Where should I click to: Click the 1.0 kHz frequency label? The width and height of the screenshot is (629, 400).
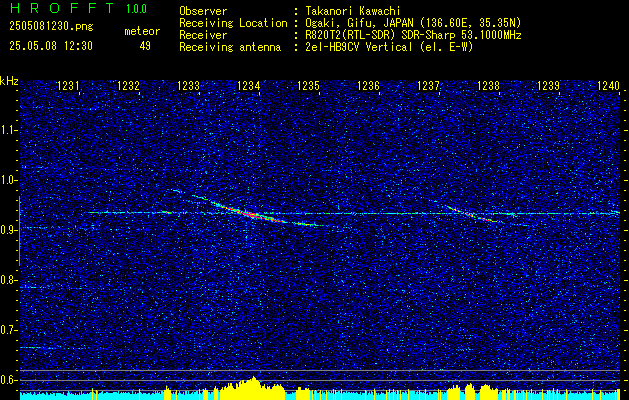click(7, 180)
